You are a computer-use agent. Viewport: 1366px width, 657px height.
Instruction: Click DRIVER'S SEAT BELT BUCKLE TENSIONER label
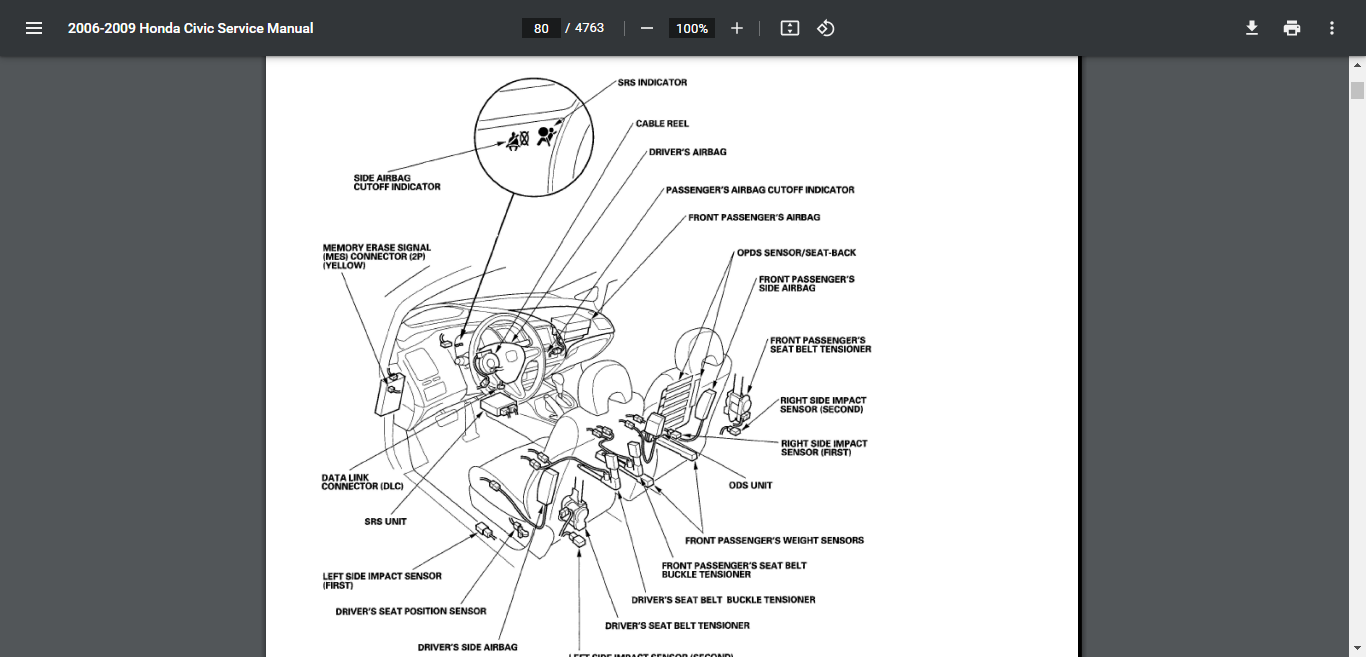(x=723, y=600)
